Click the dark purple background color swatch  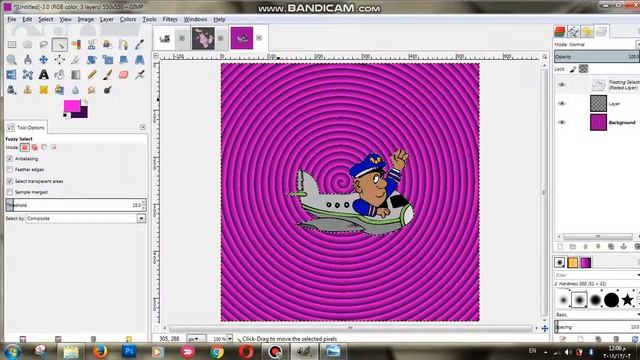coord(83,113)
